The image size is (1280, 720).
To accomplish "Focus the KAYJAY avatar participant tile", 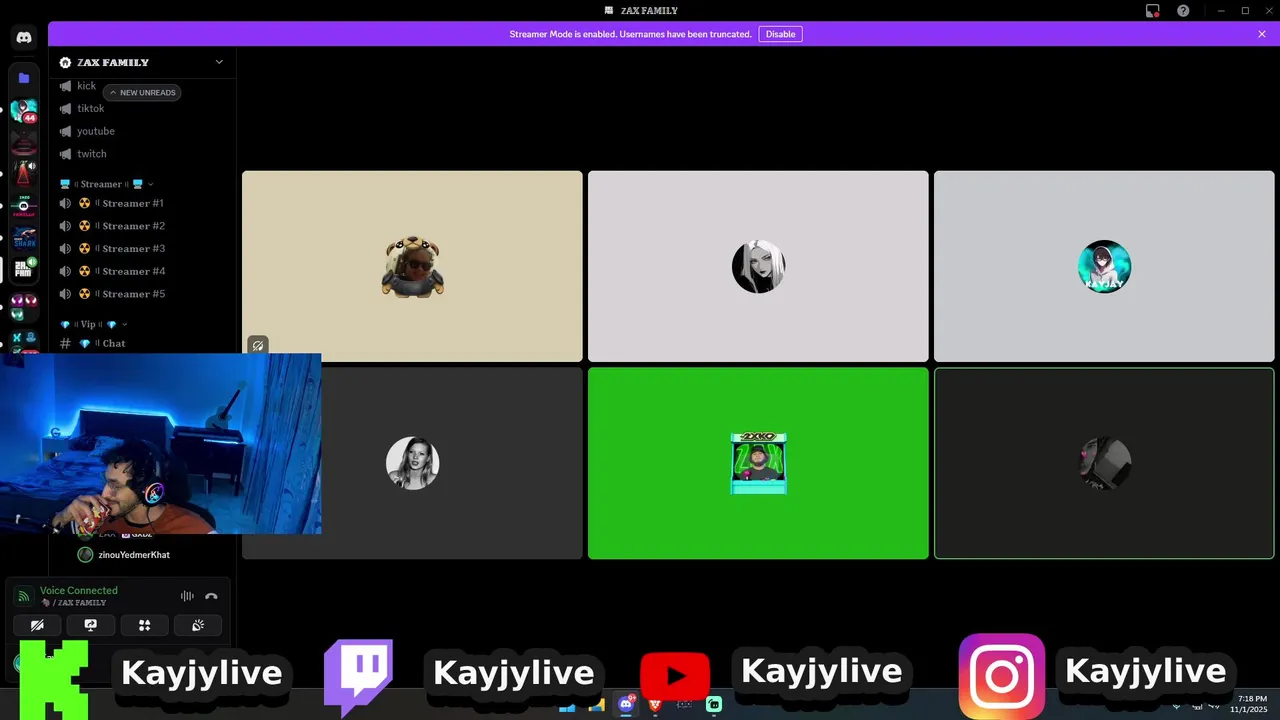I will [x=1104, y=266].
